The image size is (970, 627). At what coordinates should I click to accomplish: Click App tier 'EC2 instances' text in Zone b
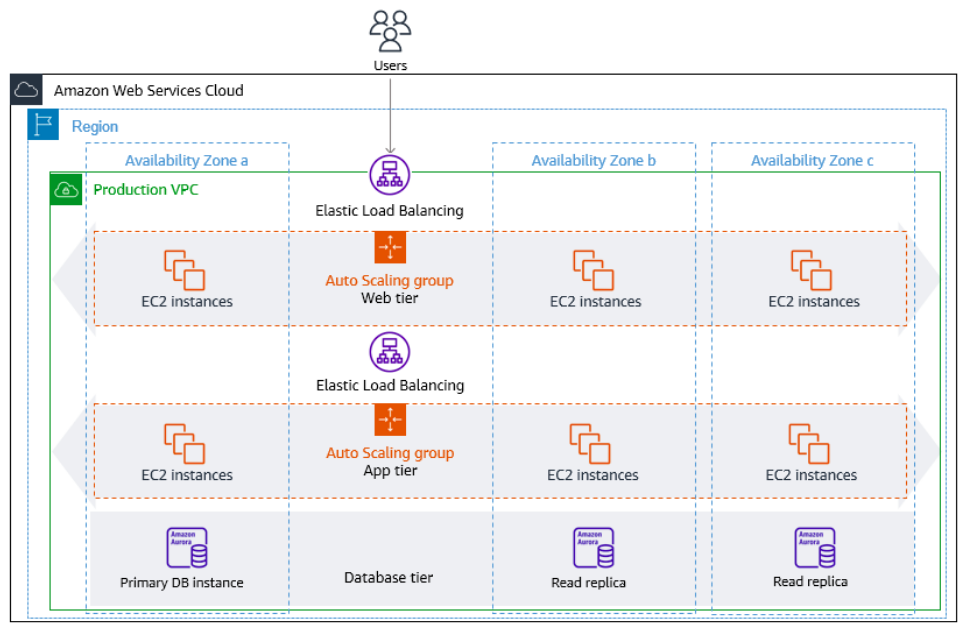click(593, 476)
